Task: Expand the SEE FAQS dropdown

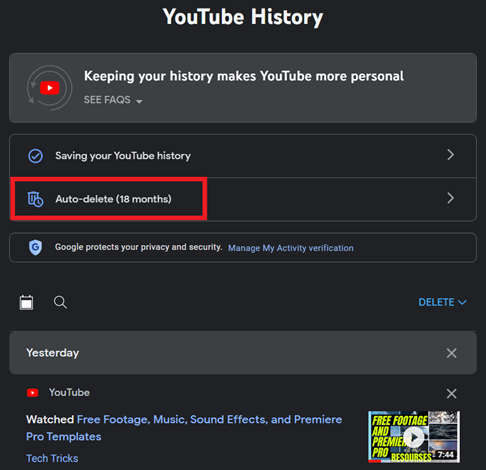Action: tap(113, 100)
